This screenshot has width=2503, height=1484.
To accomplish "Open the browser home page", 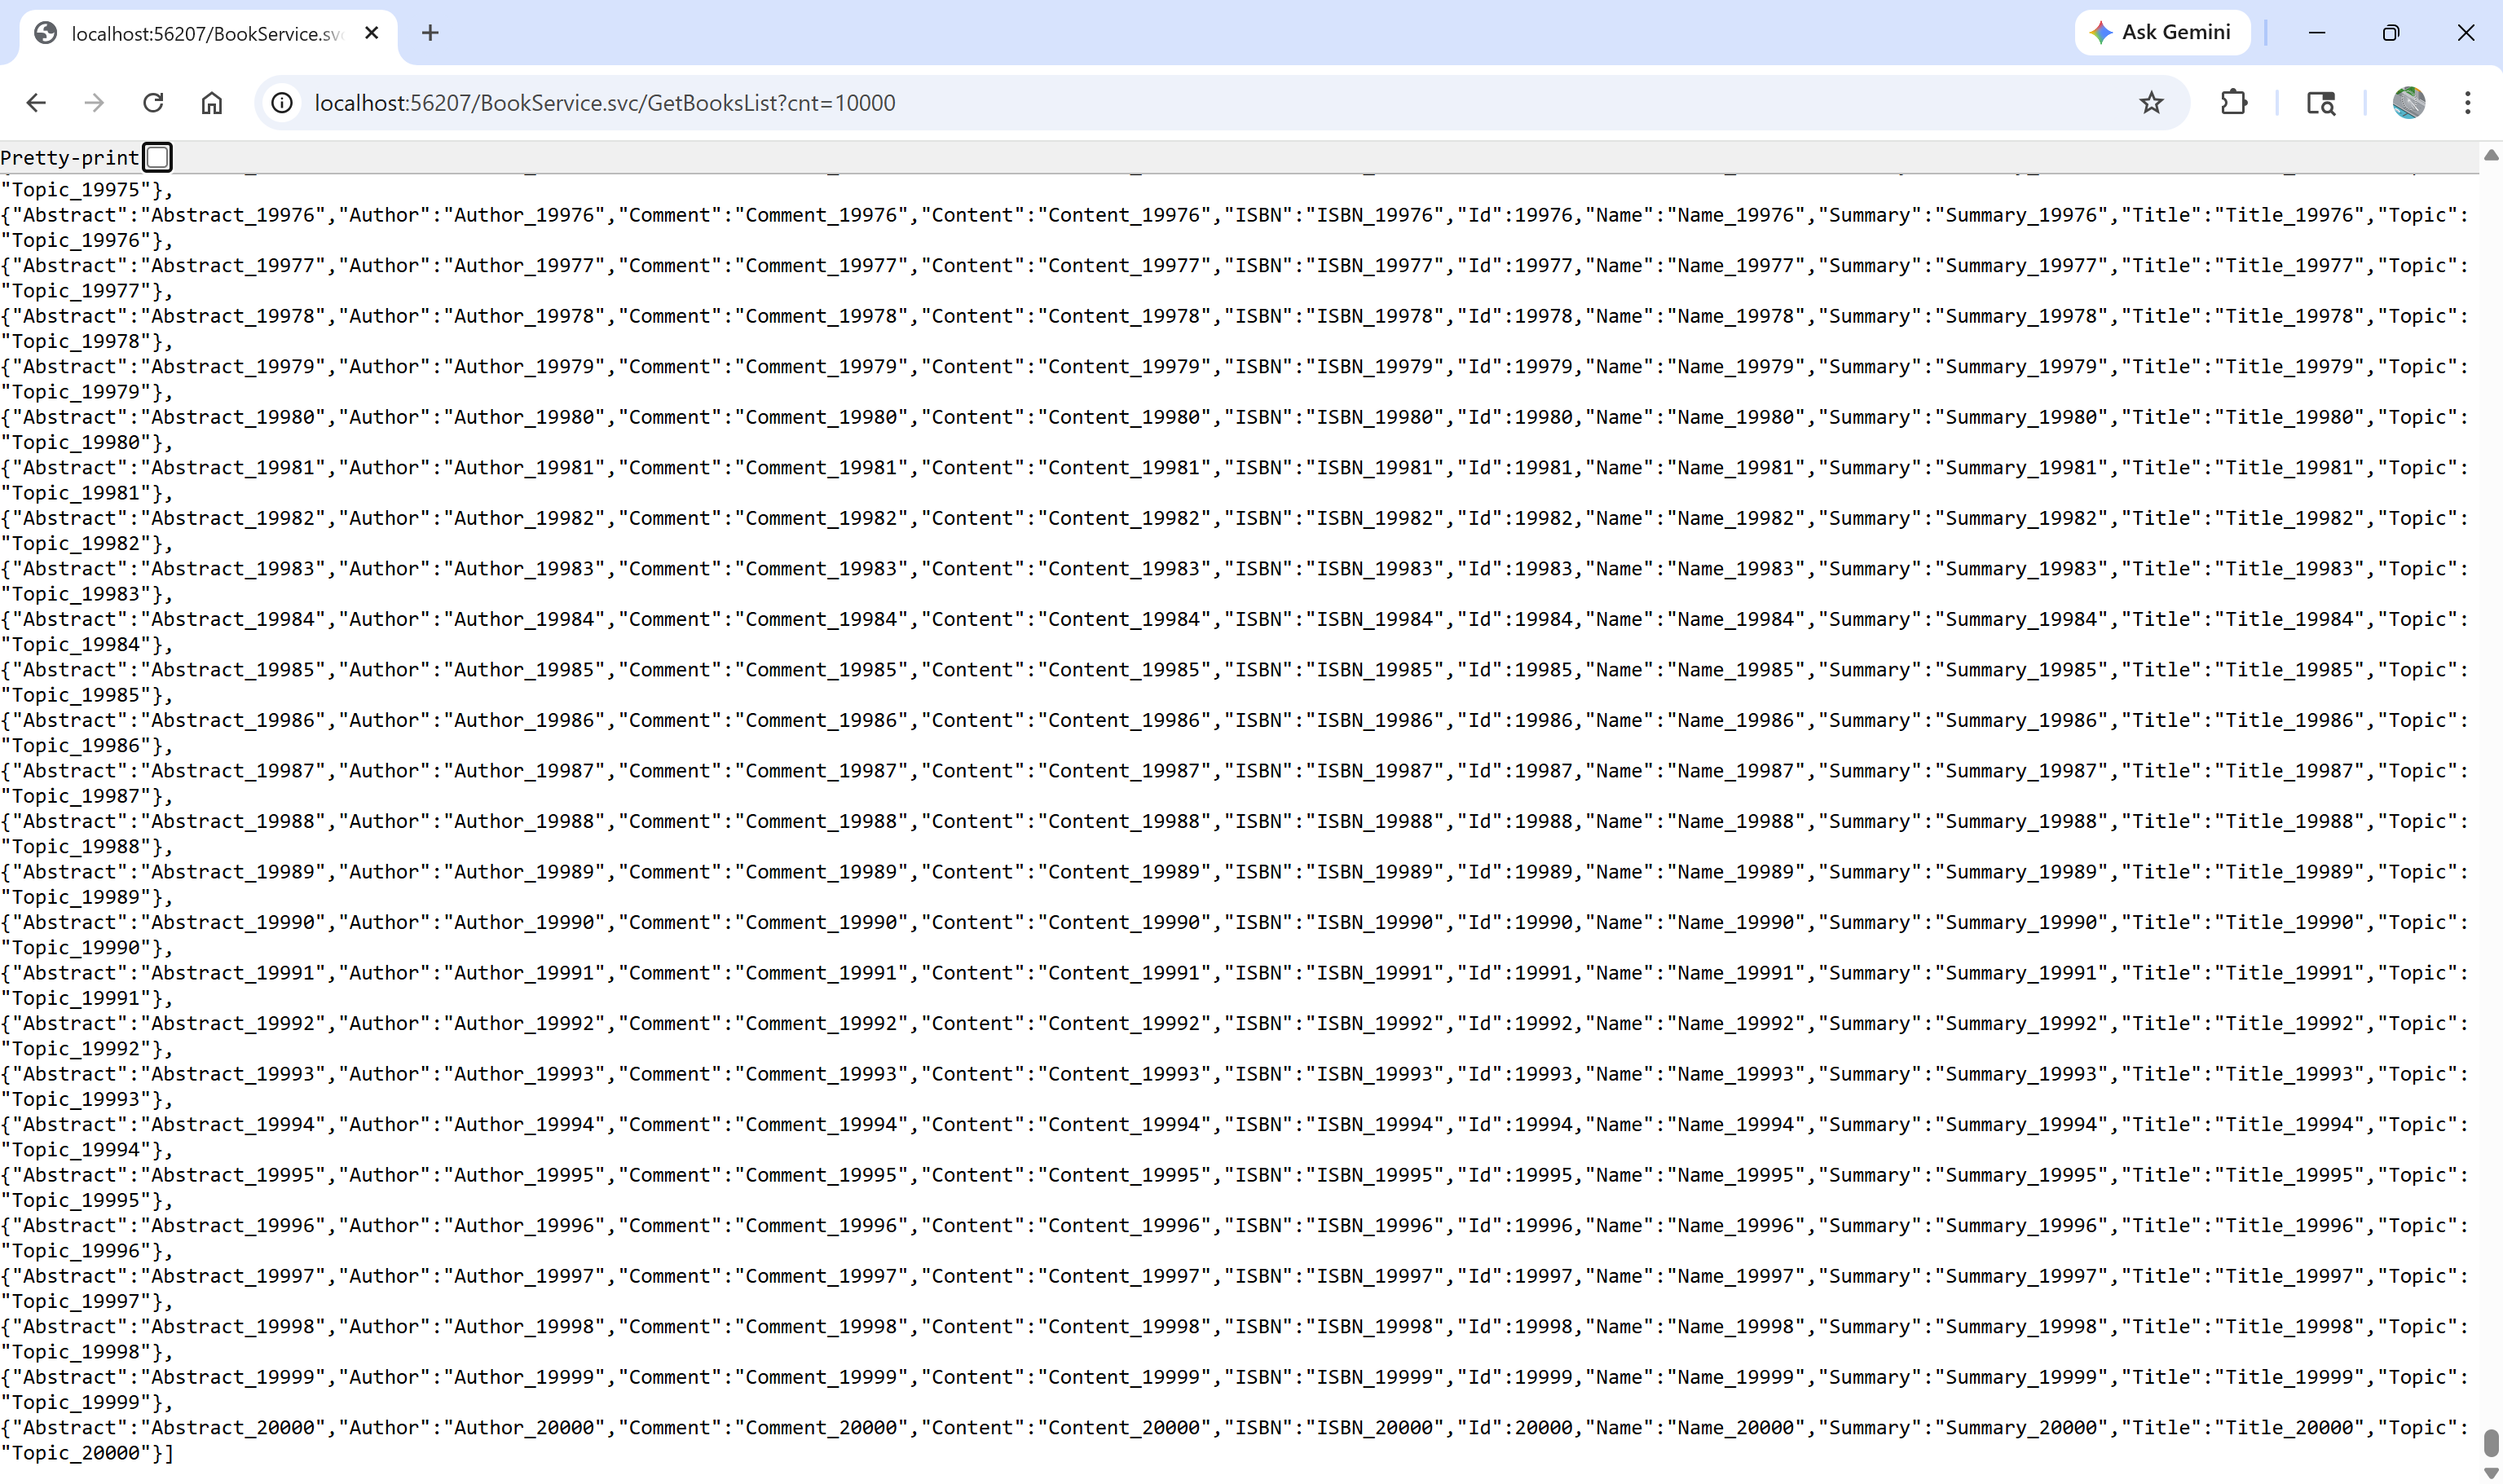I will [x=211, y=103].
